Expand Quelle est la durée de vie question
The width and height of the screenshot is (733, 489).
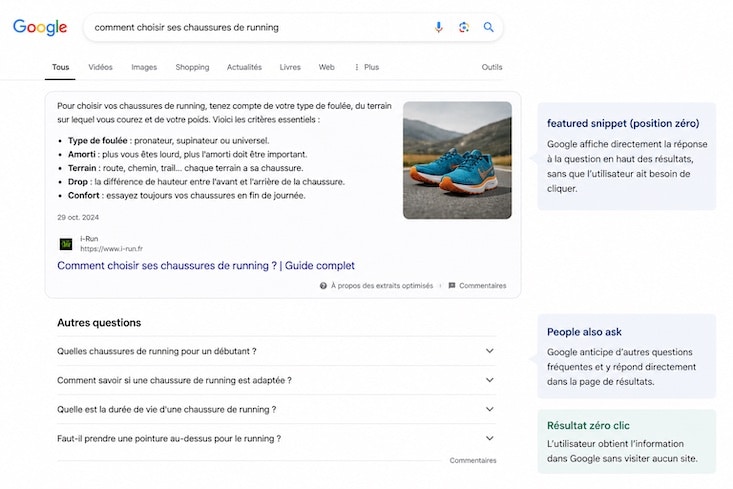[x=276, y=409]
